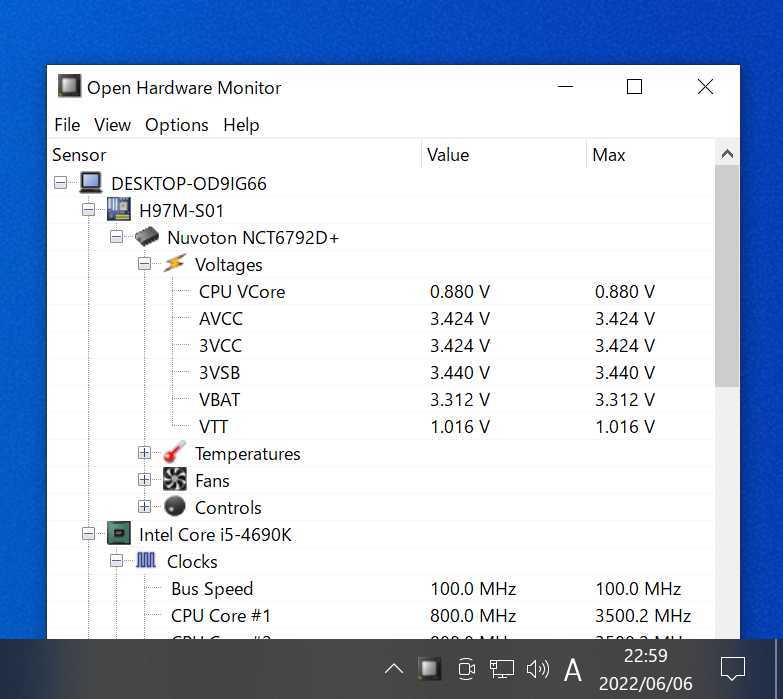Select the VTT sensor row
The height and width of the screenshot is (699, 783).
click(382, 426)
